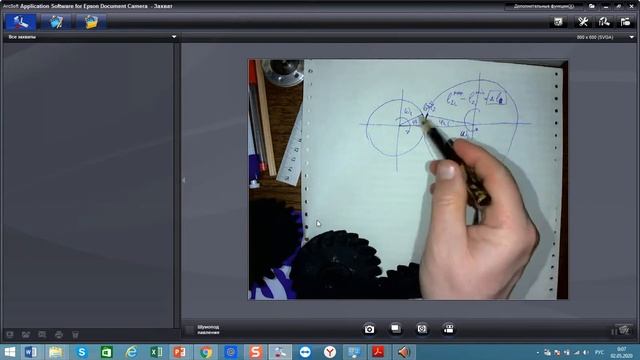Screen dimensions: 640x360
Task: Click the burst capture icon
Action: [396, 329]
